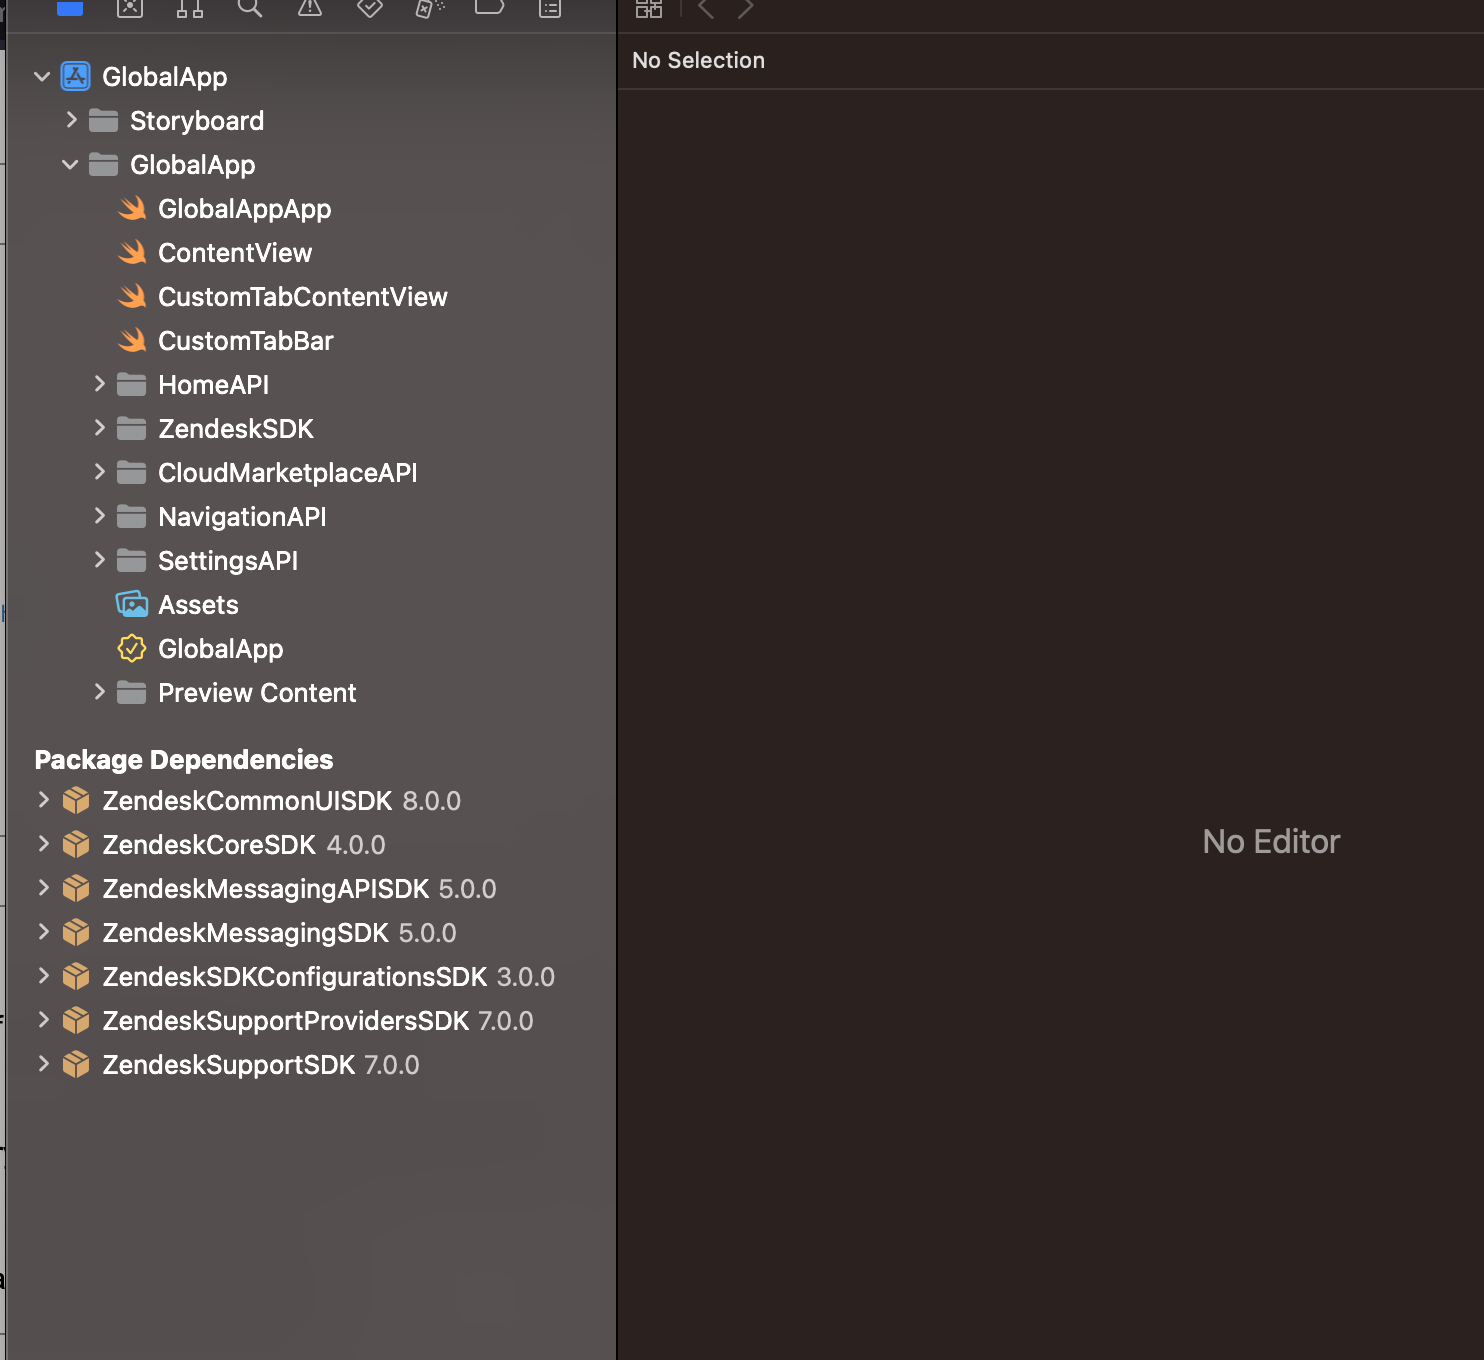Image resolution: width=1484 pixels, height=1360 pixels.
Task: Collapse the GlobalApp project root
Action: coord(42,77)
